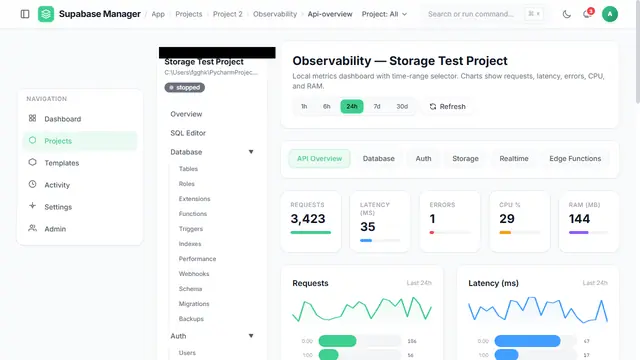Open the user avatar menu
This screenshot has height=360, width=640.
tap(610, 14)
